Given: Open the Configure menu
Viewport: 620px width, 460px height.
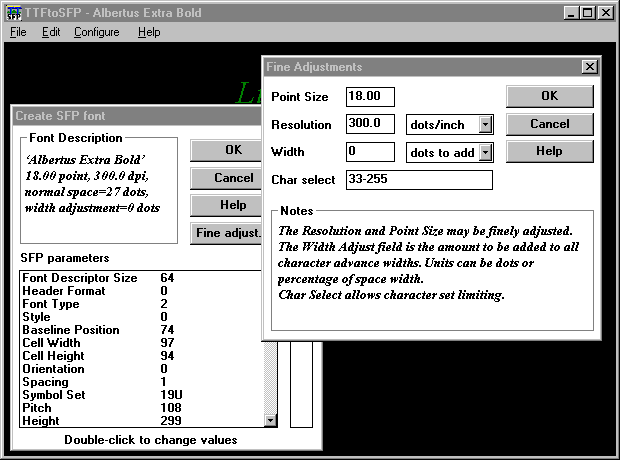Looking at the screenshot, I should point(96,32).
